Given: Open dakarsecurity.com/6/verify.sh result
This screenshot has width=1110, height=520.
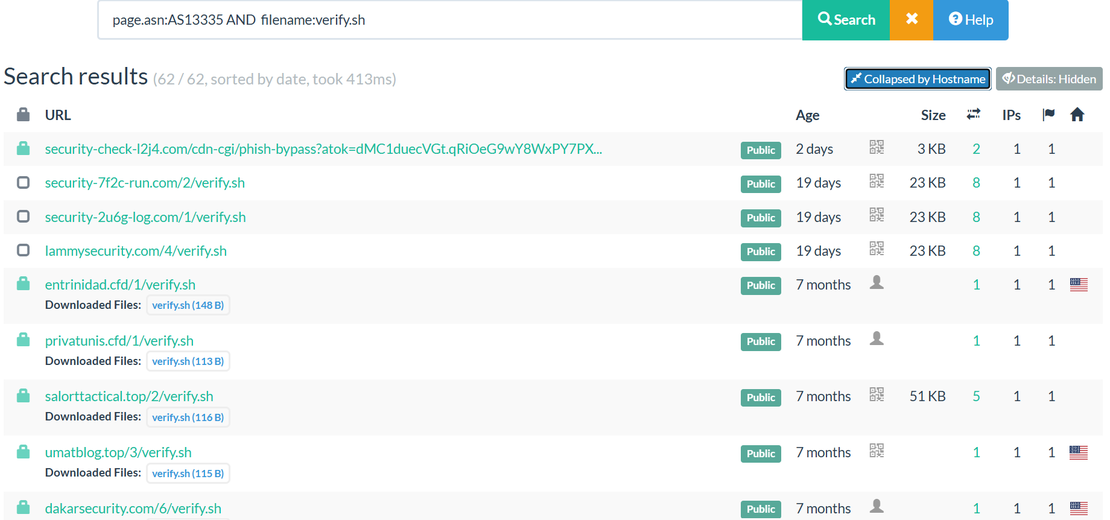Looking at the screenshot, I should (x=133, y=508).
